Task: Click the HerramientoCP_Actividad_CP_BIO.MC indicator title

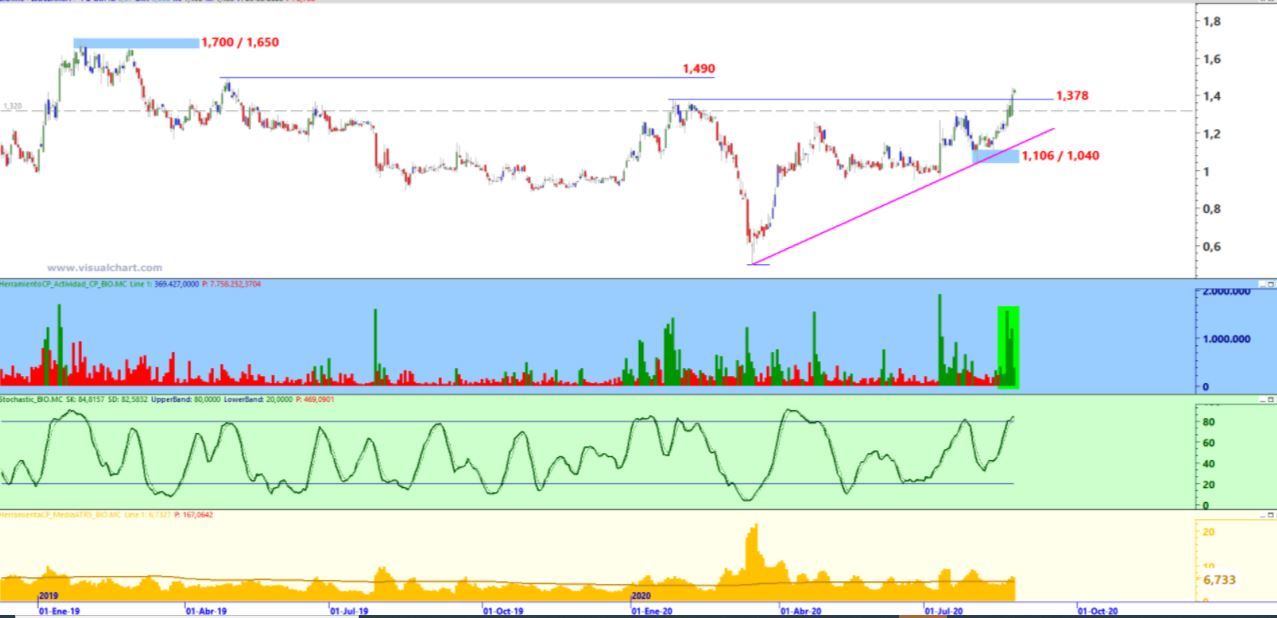Action: tap(64, 284)
